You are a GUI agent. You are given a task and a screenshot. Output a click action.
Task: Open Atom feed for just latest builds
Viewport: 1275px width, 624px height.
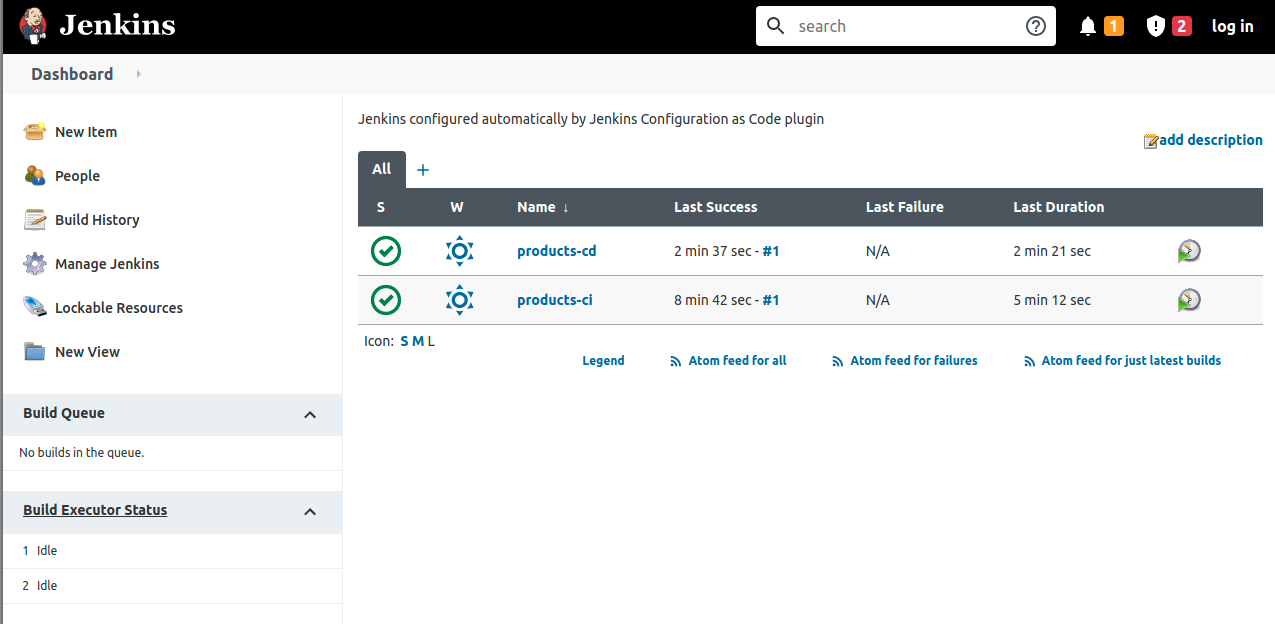tap(1131, 361)
